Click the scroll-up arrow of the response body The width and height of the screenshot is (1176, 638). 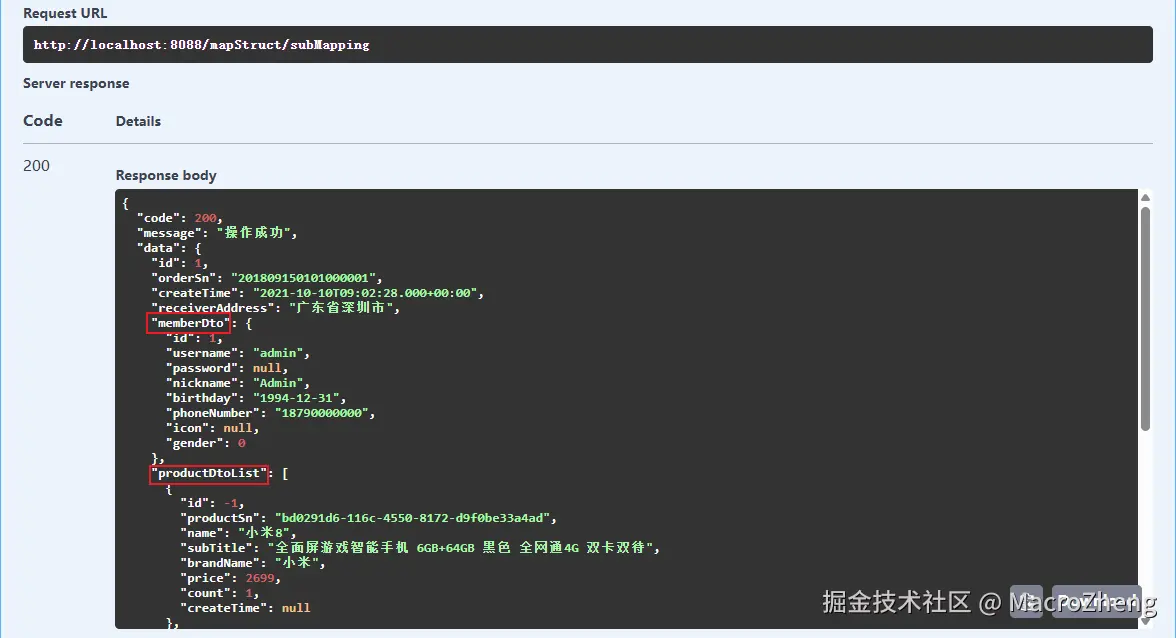pos(1145,198)
